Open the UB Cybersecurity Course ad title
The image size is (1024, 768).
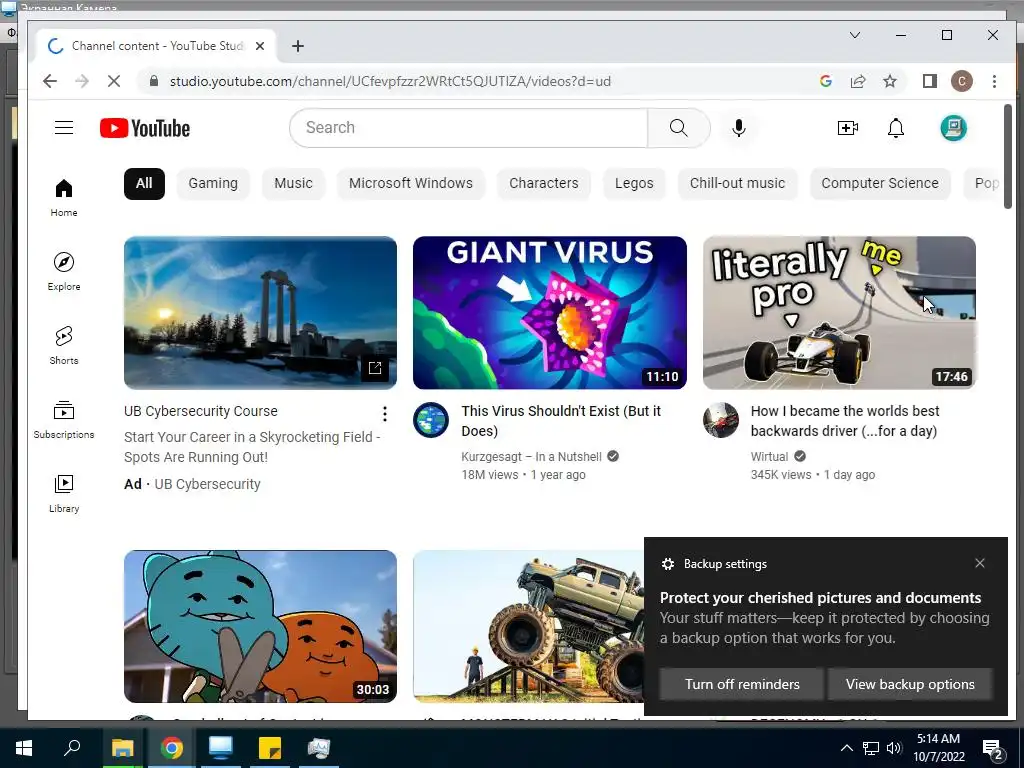pos(200,411)
